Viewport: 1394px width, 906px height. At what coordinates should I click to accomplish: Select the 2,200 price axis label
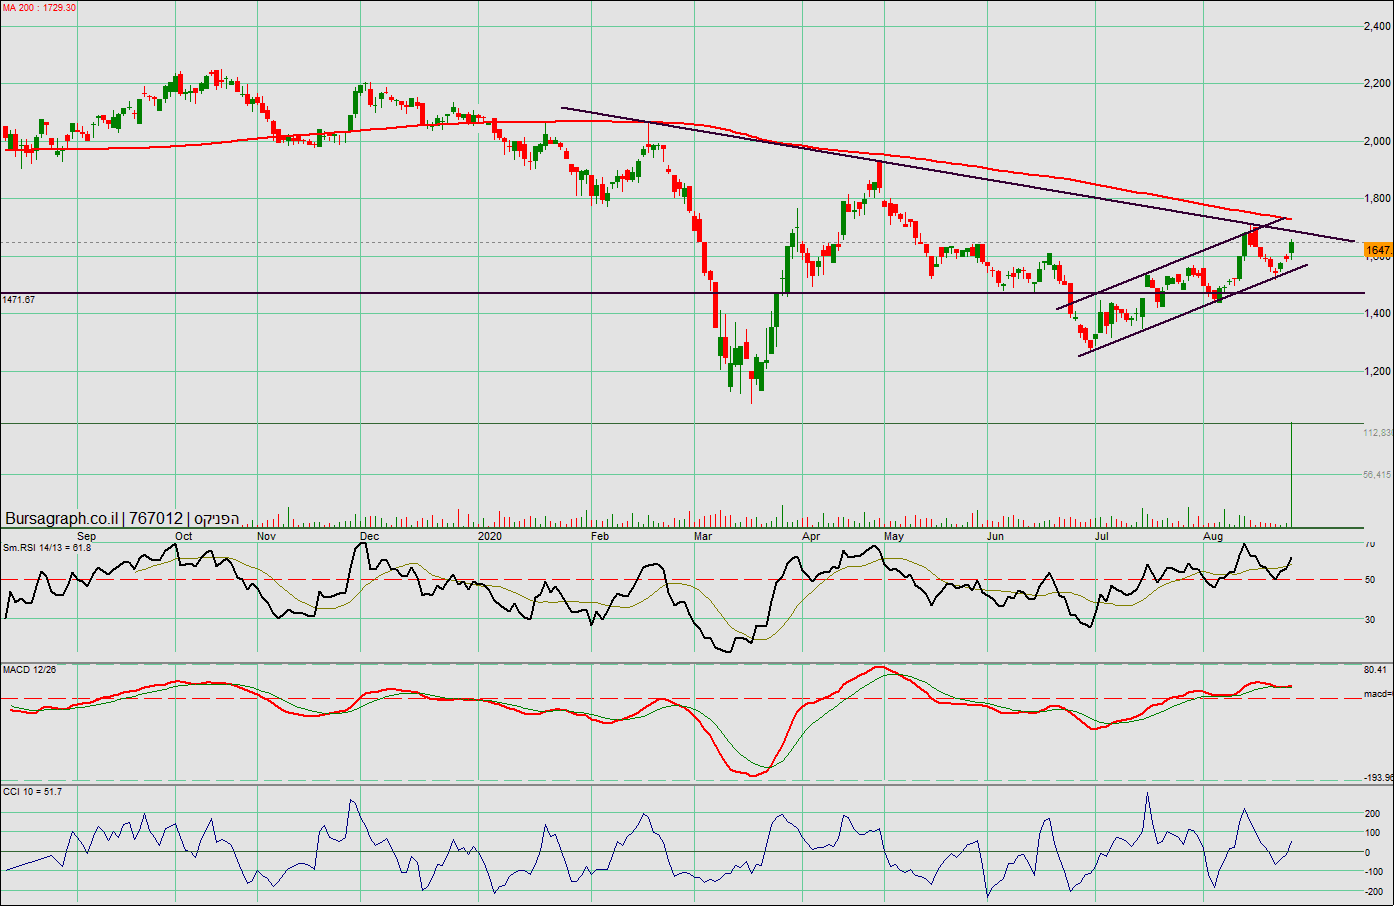point(1377,83)
